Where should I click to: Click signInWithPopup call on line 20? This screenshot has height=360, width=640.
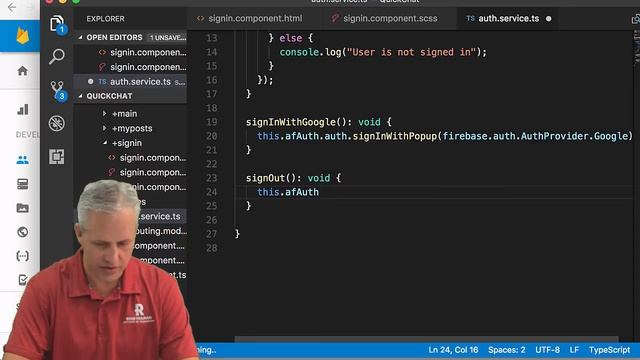click(x=395, y=136)
